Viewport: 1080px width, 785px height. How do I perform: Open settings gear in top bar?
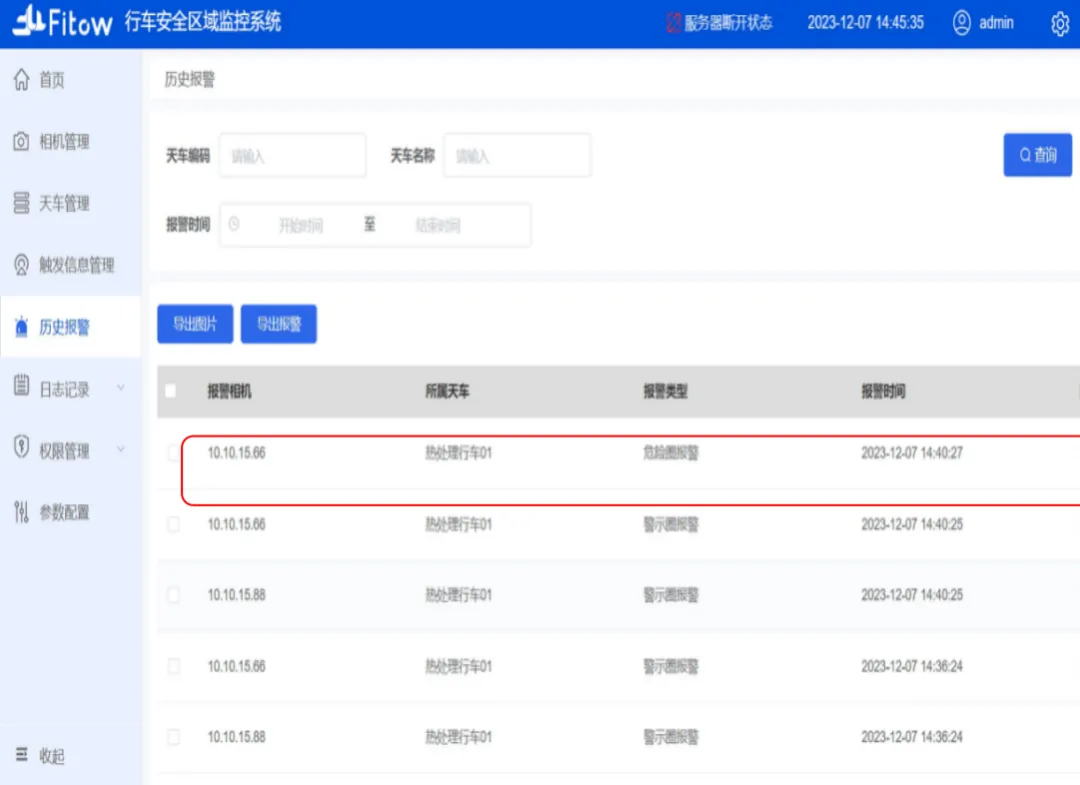1060,24
